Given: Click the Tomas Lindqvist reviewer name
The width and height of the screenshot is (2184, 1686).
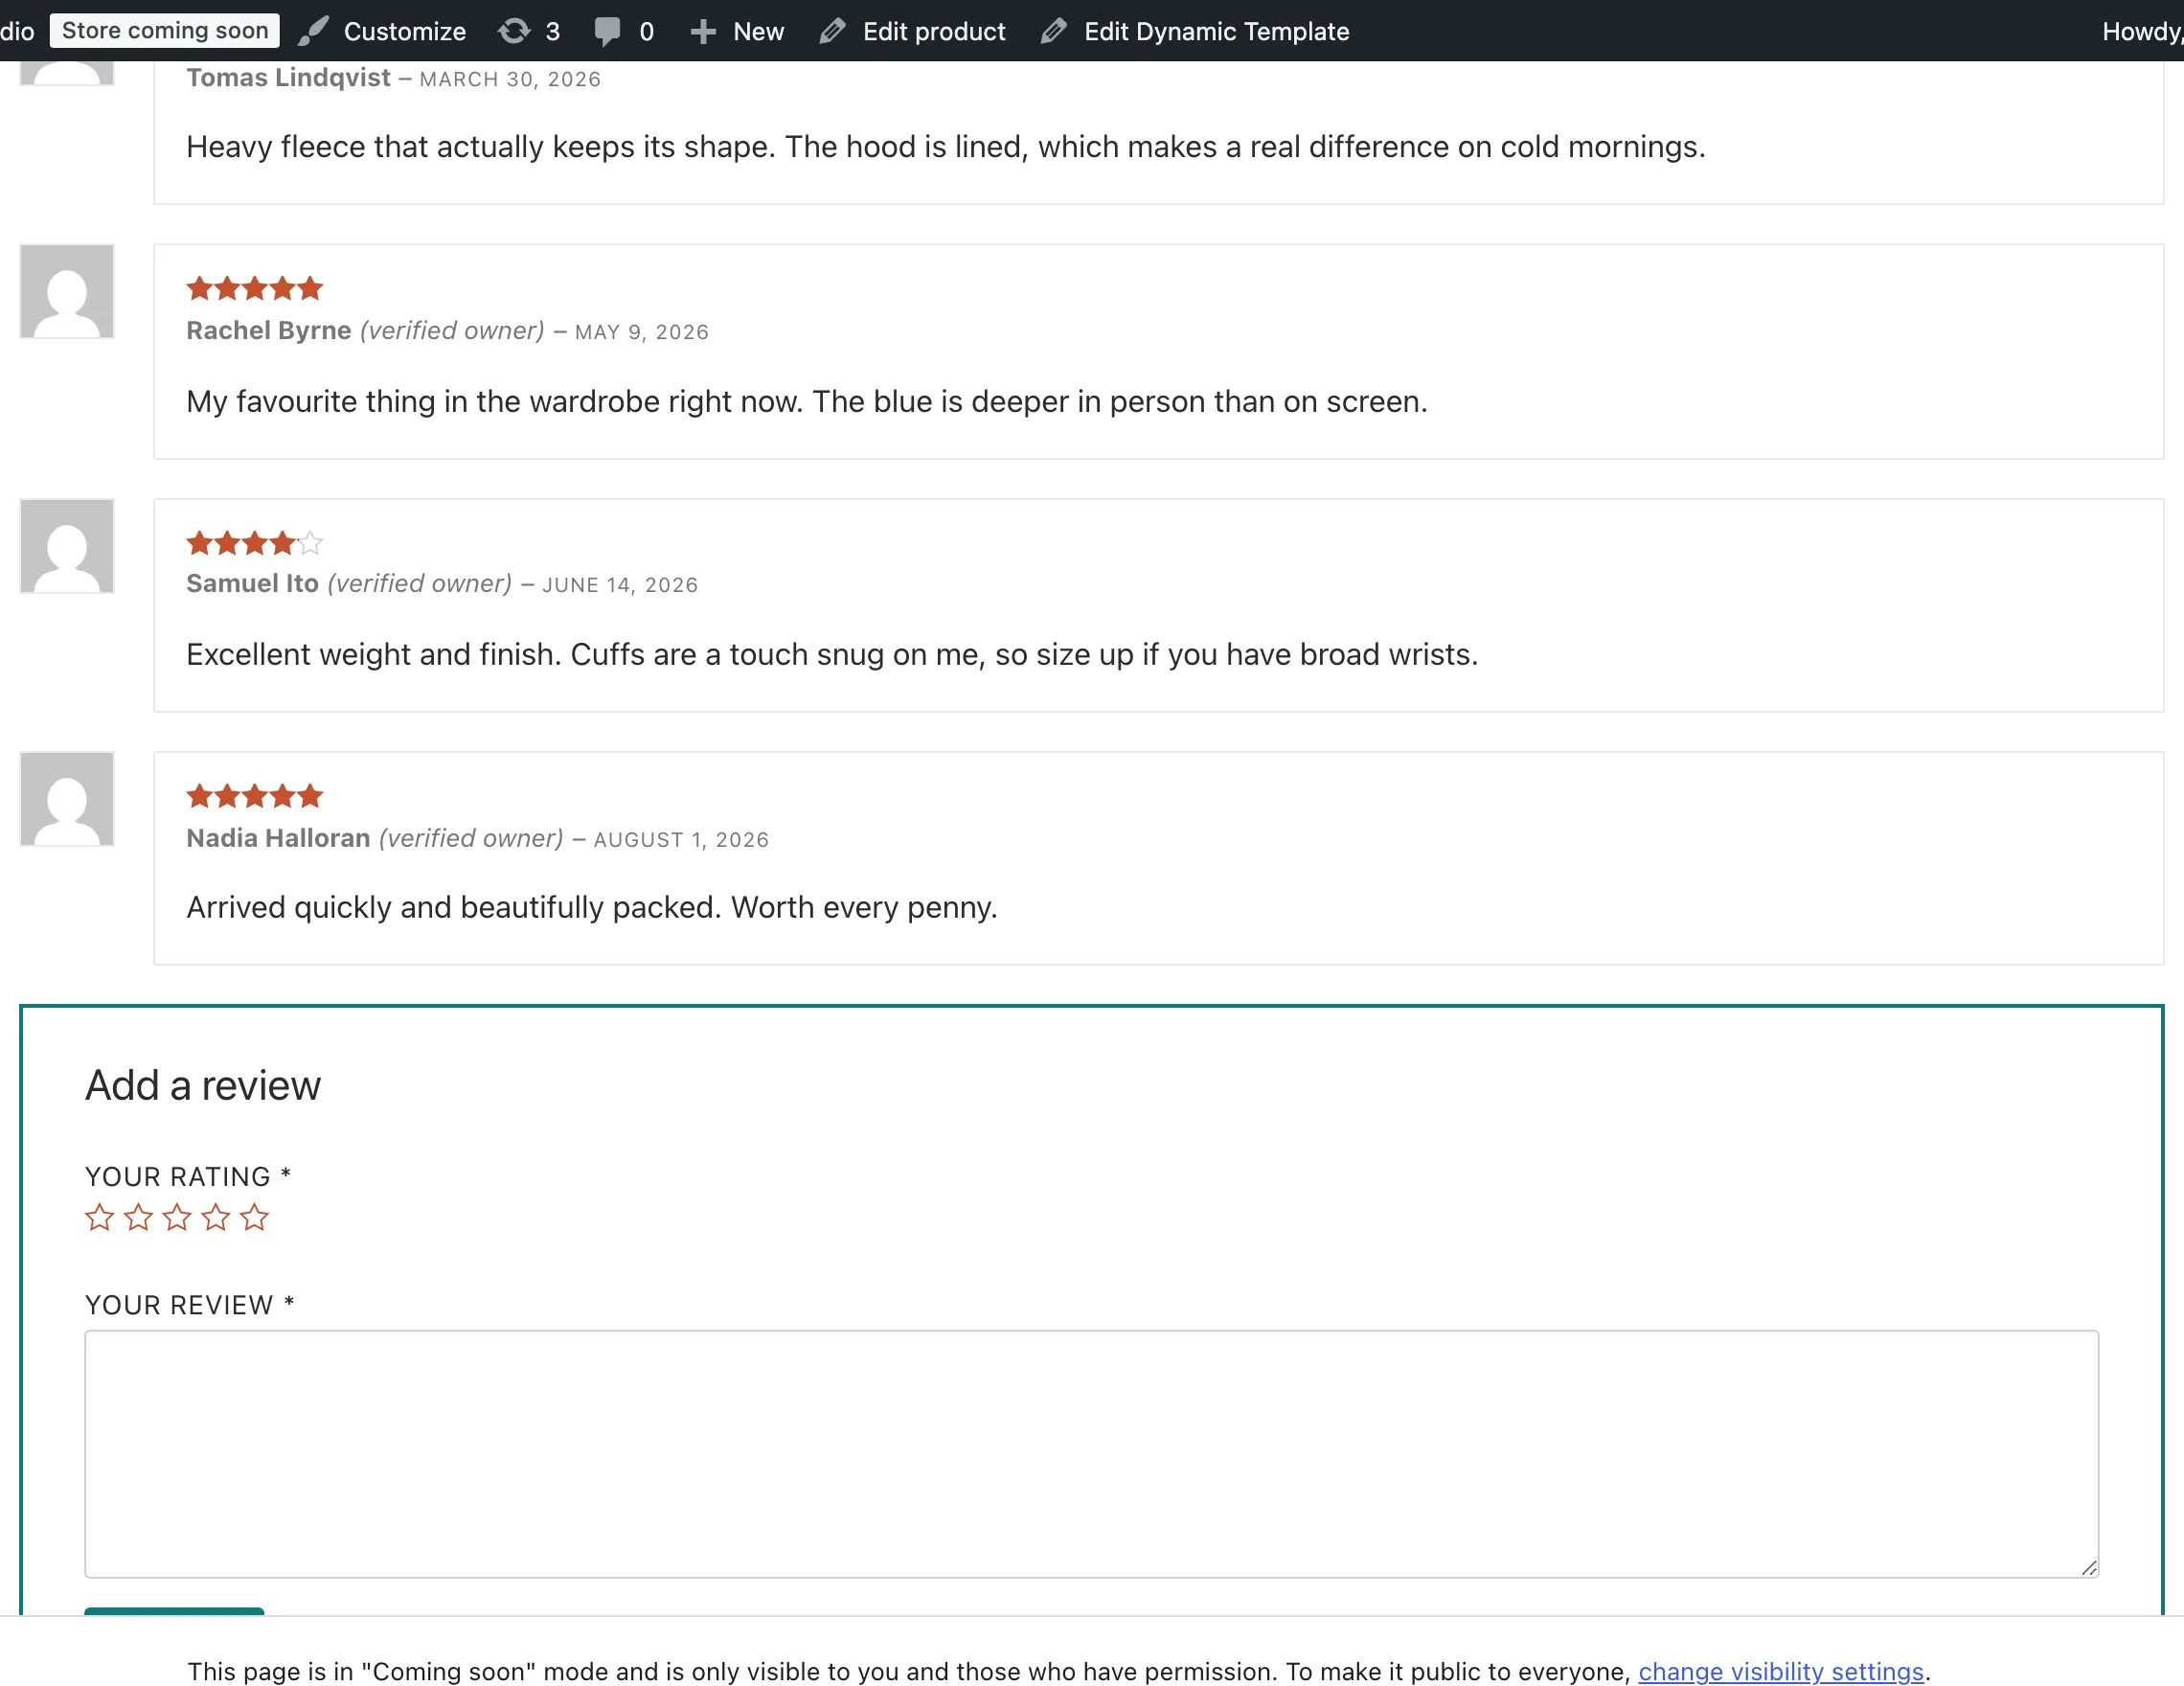Looking at the screenshot, I should tap(288, 78).
